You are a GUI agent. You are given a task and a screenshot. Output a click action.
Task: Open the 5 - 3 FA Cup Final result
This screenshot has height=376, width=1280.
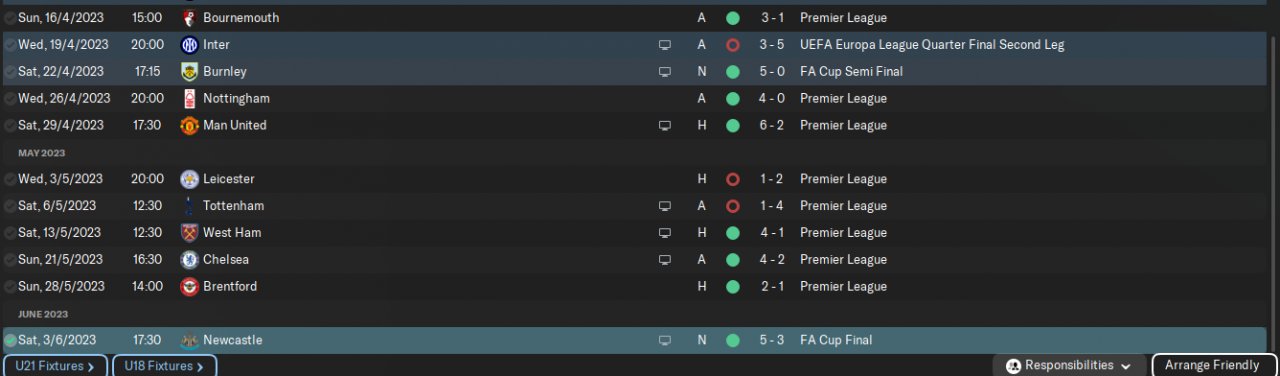771,341
